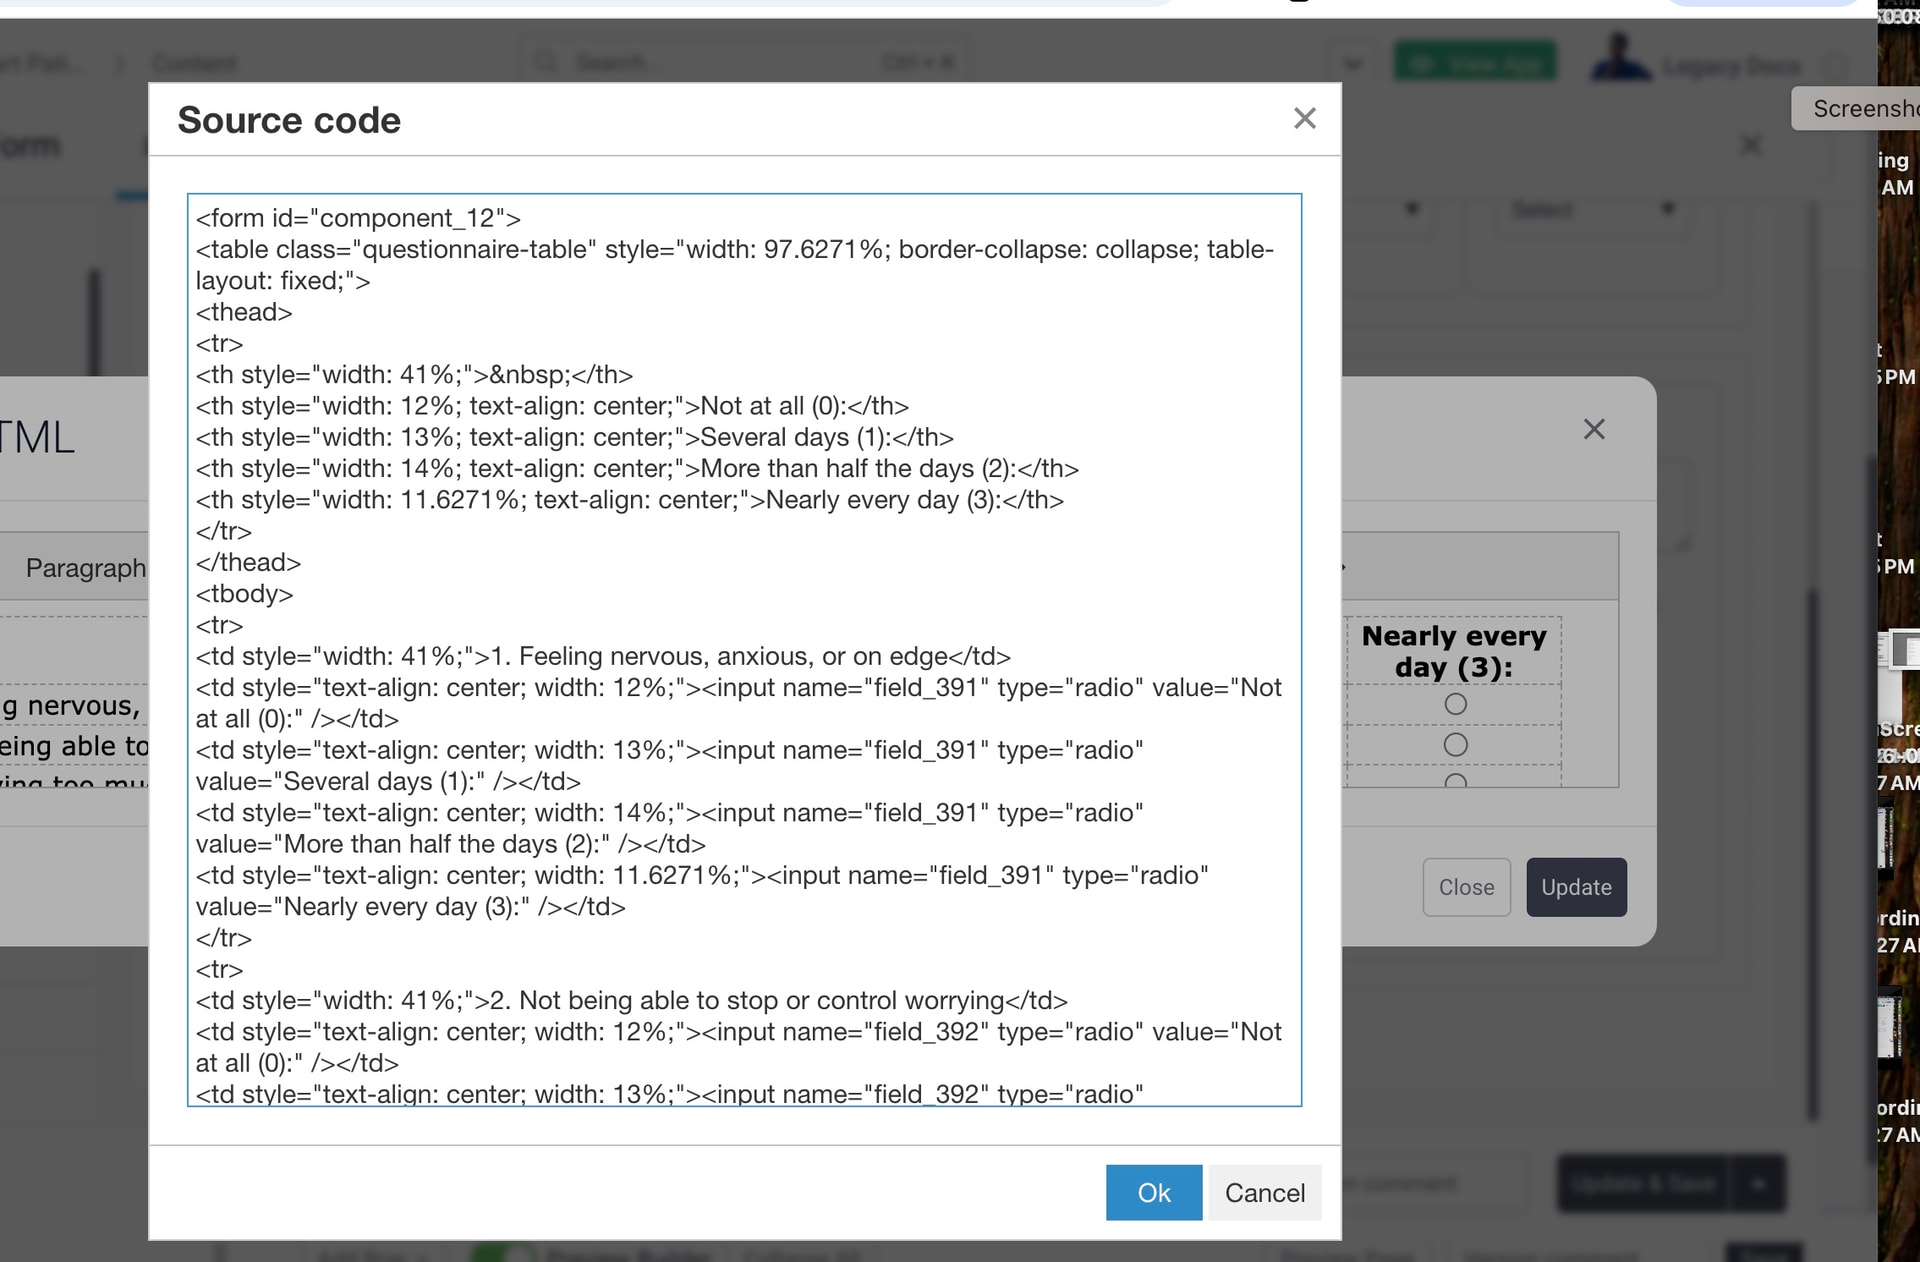Image resolution: width=1920 pixels, height=1262 pixels.
Task: Select third partially visible radio button
Action: coord(1455,781)
